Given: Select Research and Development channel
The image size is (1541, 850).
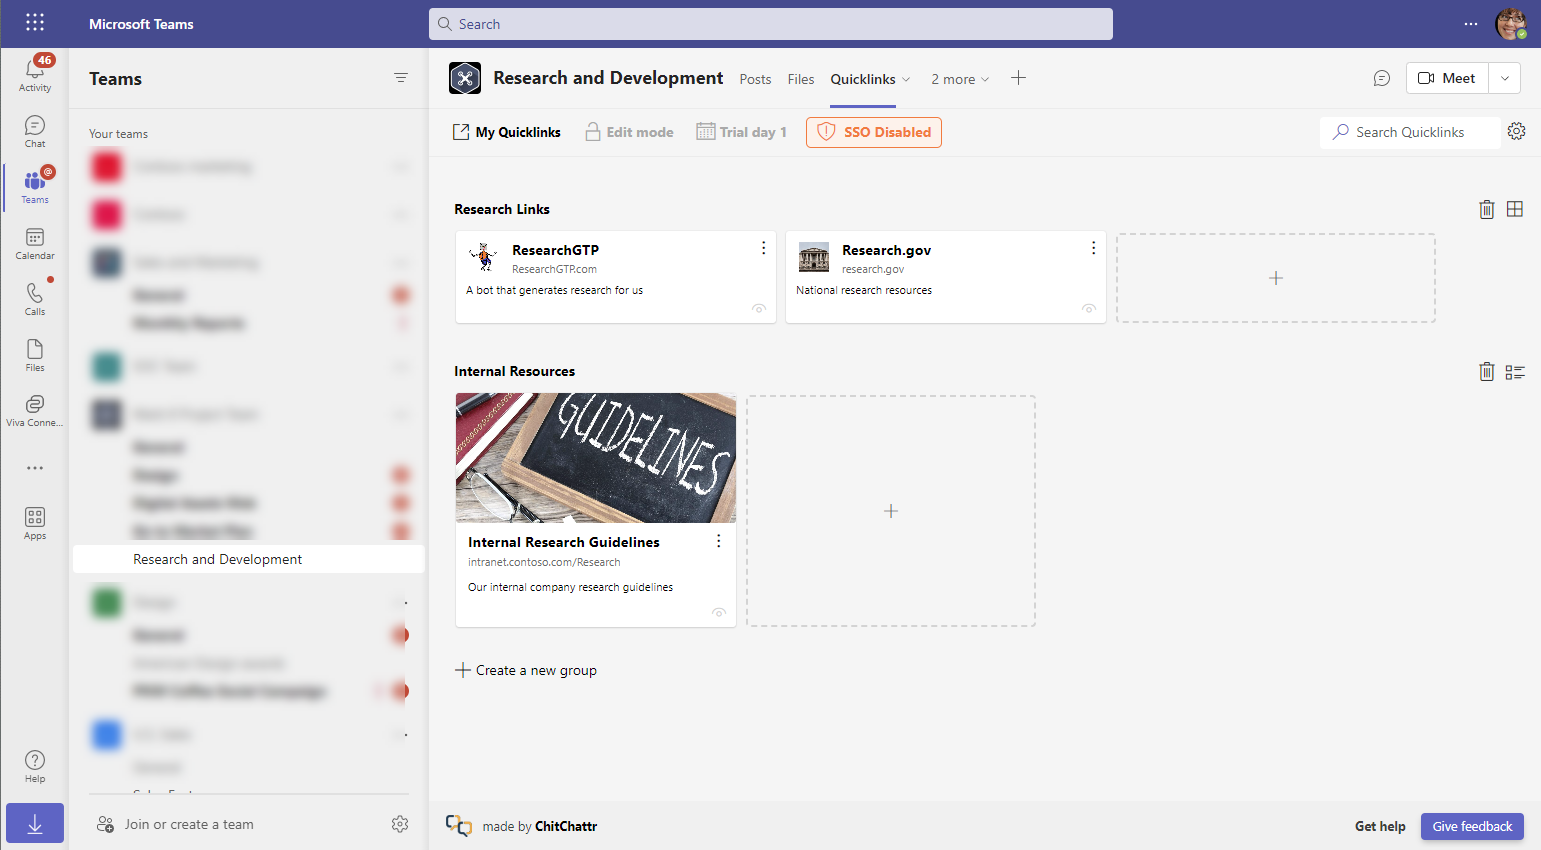Looking at the screenshot, I should tap(249, 559).
